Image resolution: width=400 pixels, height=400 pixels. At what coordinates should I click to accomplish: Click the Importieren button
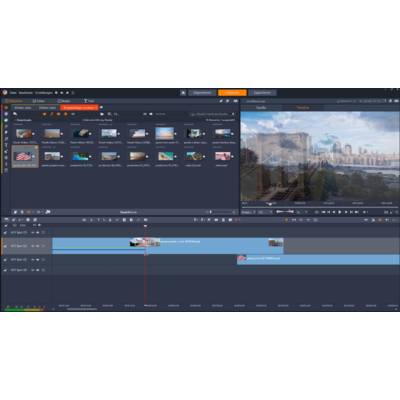202,93
